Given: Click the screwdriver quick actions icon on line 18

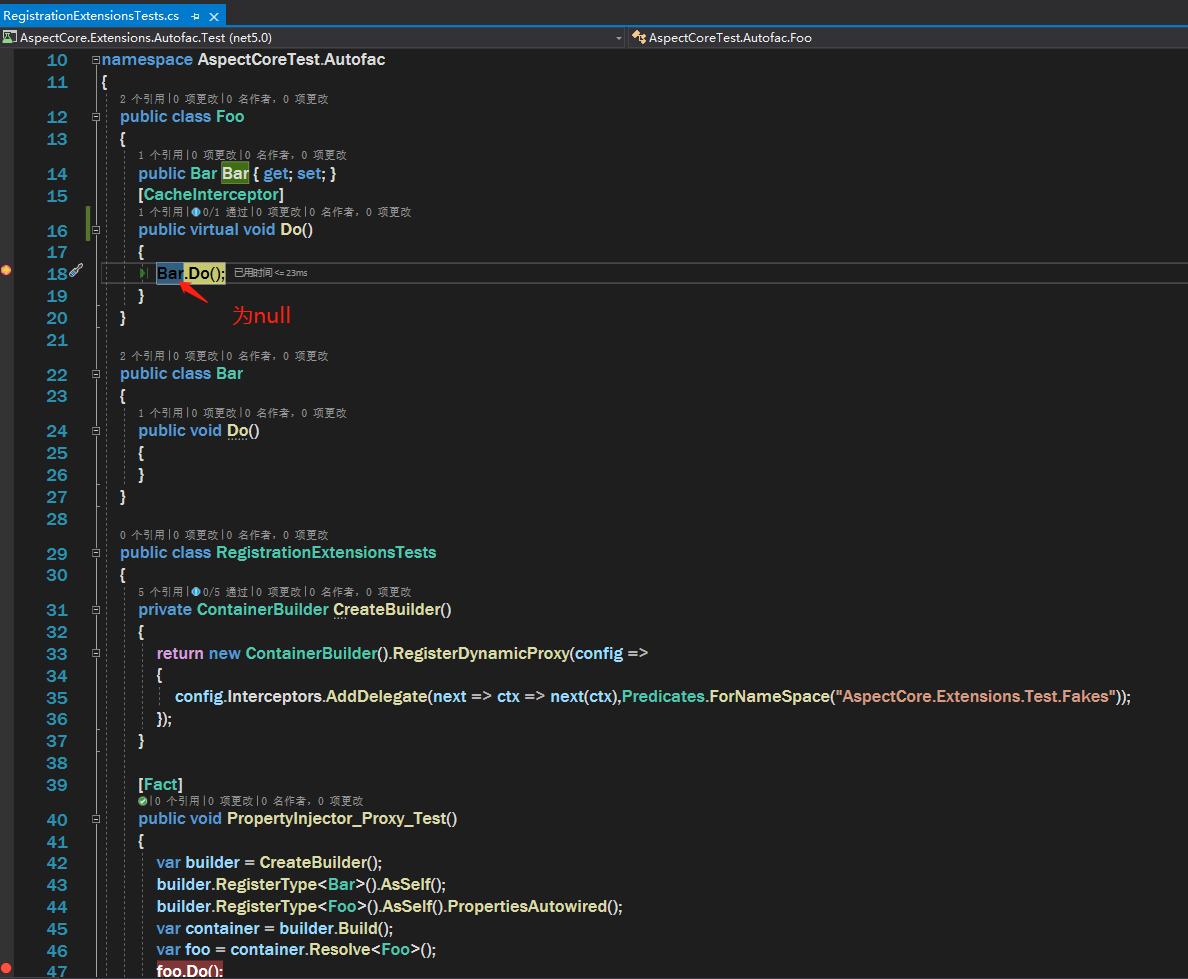Looking at the screenshot, I should coord(76,271).
